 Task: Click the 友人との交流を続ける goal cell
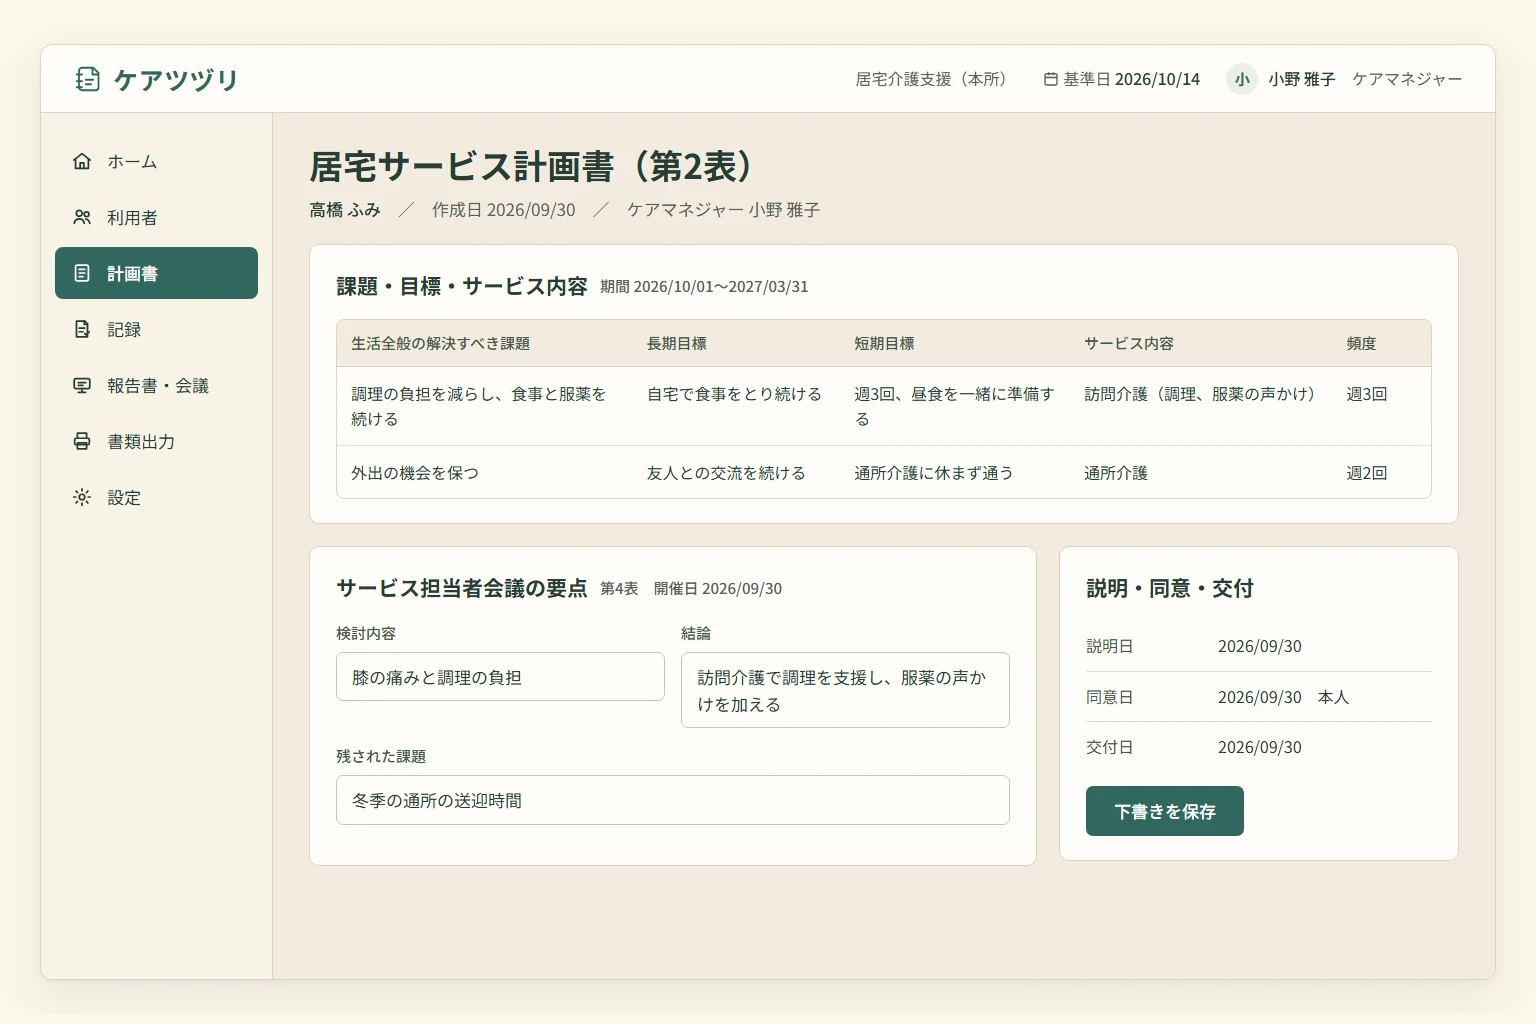point(726,473)
